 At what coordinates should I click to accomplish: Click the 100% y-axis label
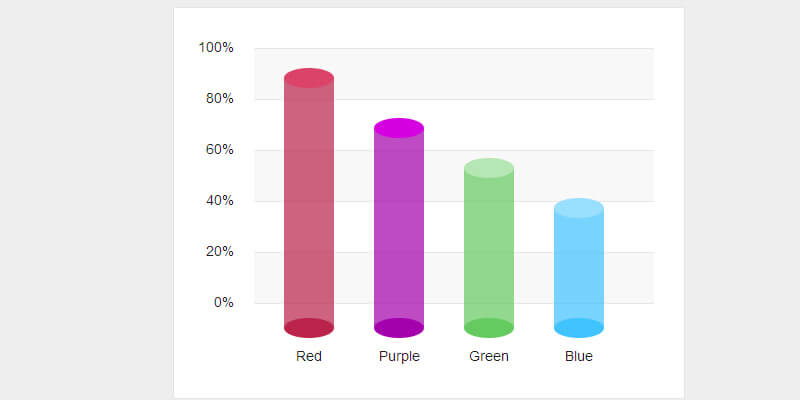coord(216,48)
